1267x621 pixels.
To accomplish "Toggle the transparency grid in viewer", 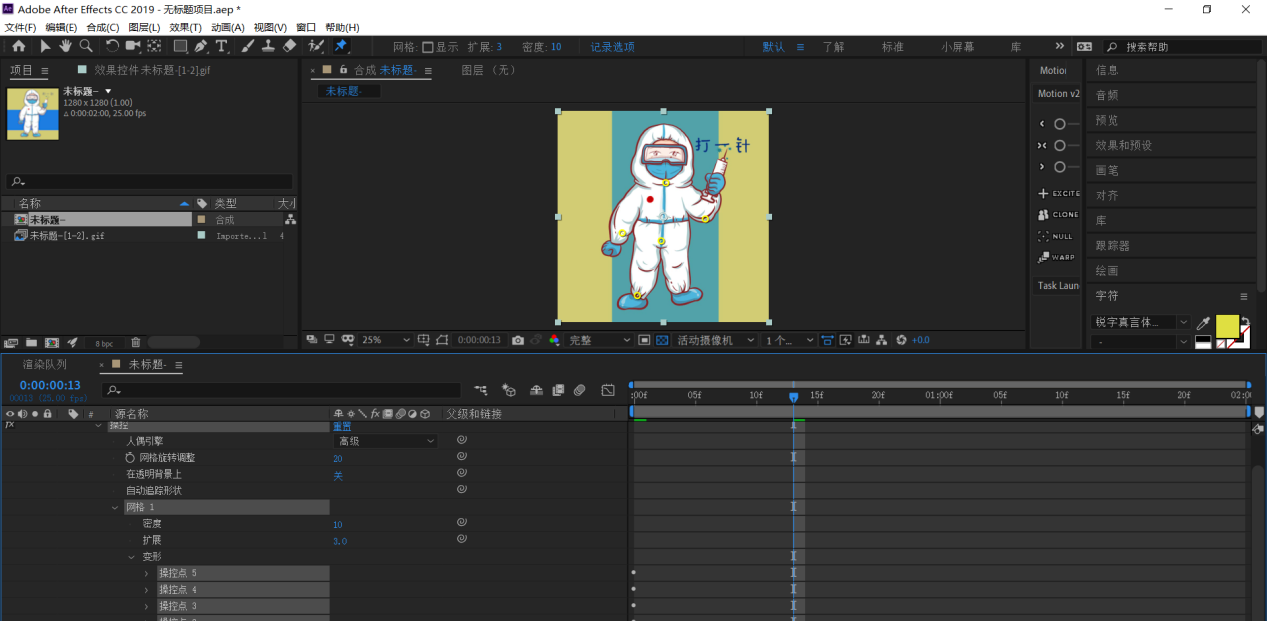I will (661, 340).
